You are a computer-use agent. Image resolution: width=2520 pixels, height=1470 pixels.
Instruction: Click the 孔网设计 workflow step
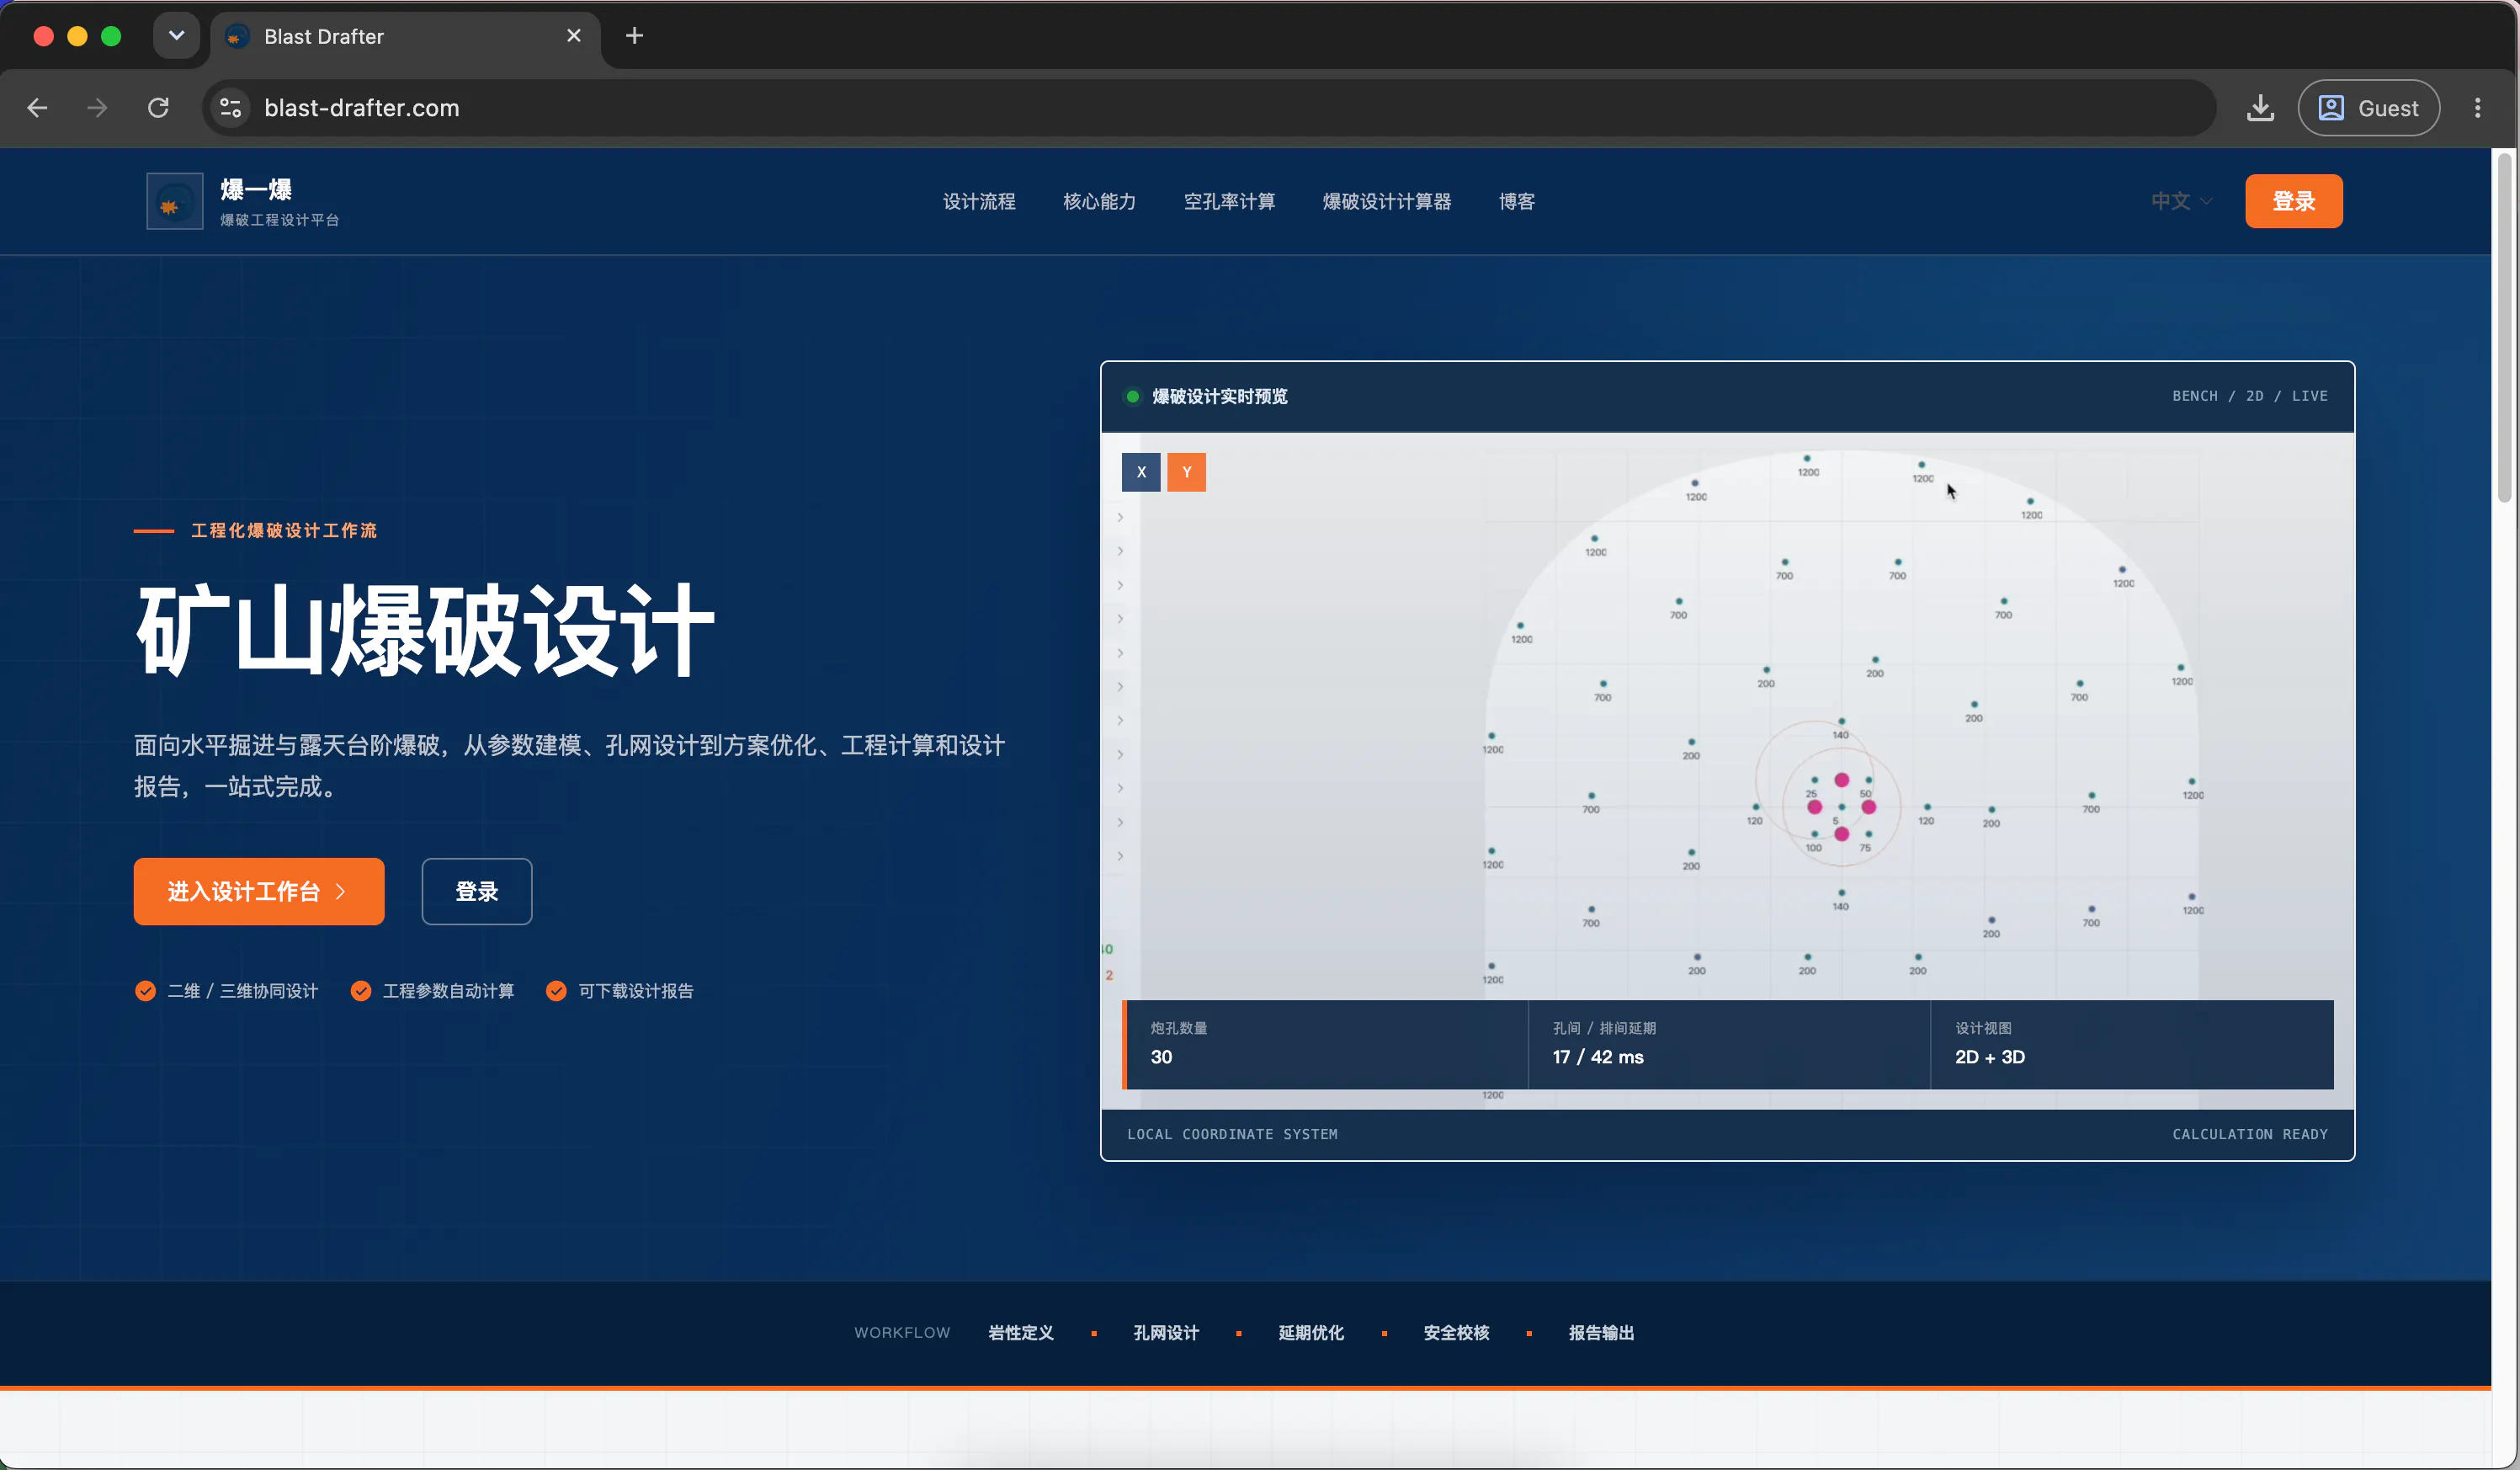coord(1166,1333)
